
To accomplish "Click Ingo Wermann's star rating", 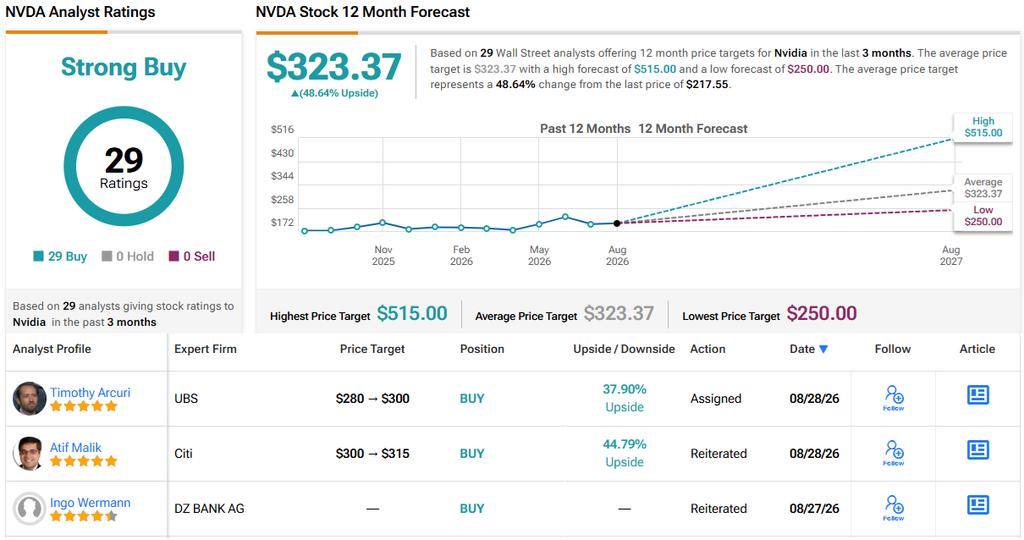I will (84, 516).
